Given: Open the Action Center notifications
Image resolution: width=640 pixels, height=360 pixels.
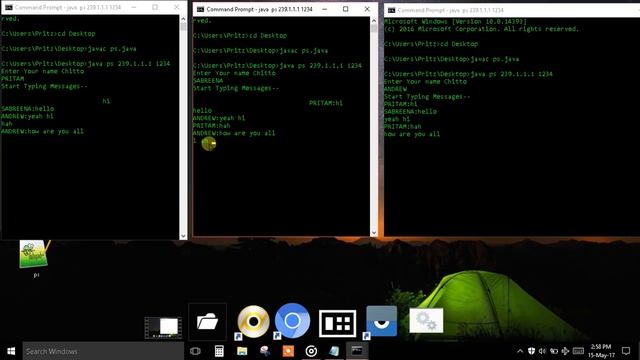Looking at the screenshot, I should point(626,351).
